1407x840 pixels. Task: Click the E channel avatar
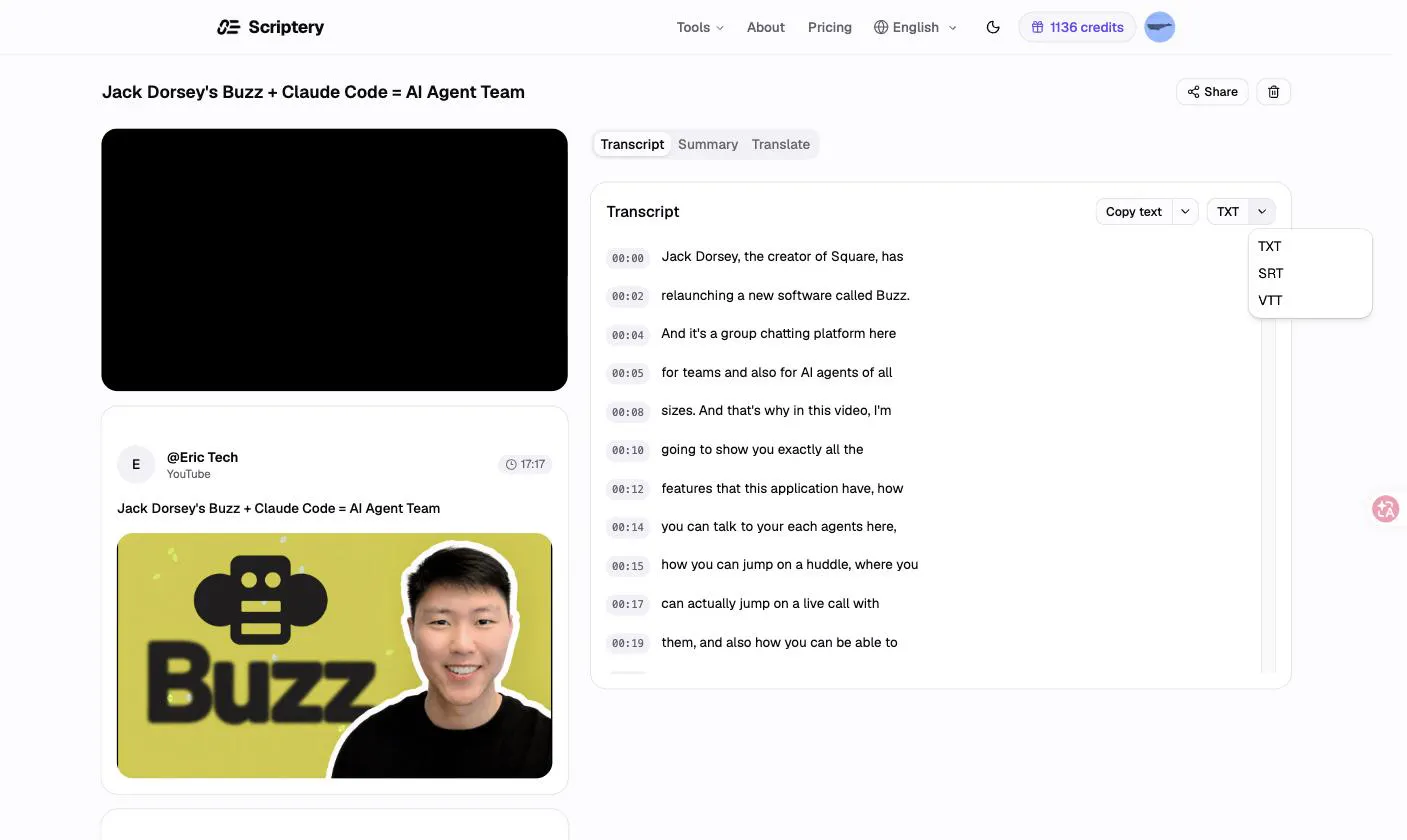(136, 464)
